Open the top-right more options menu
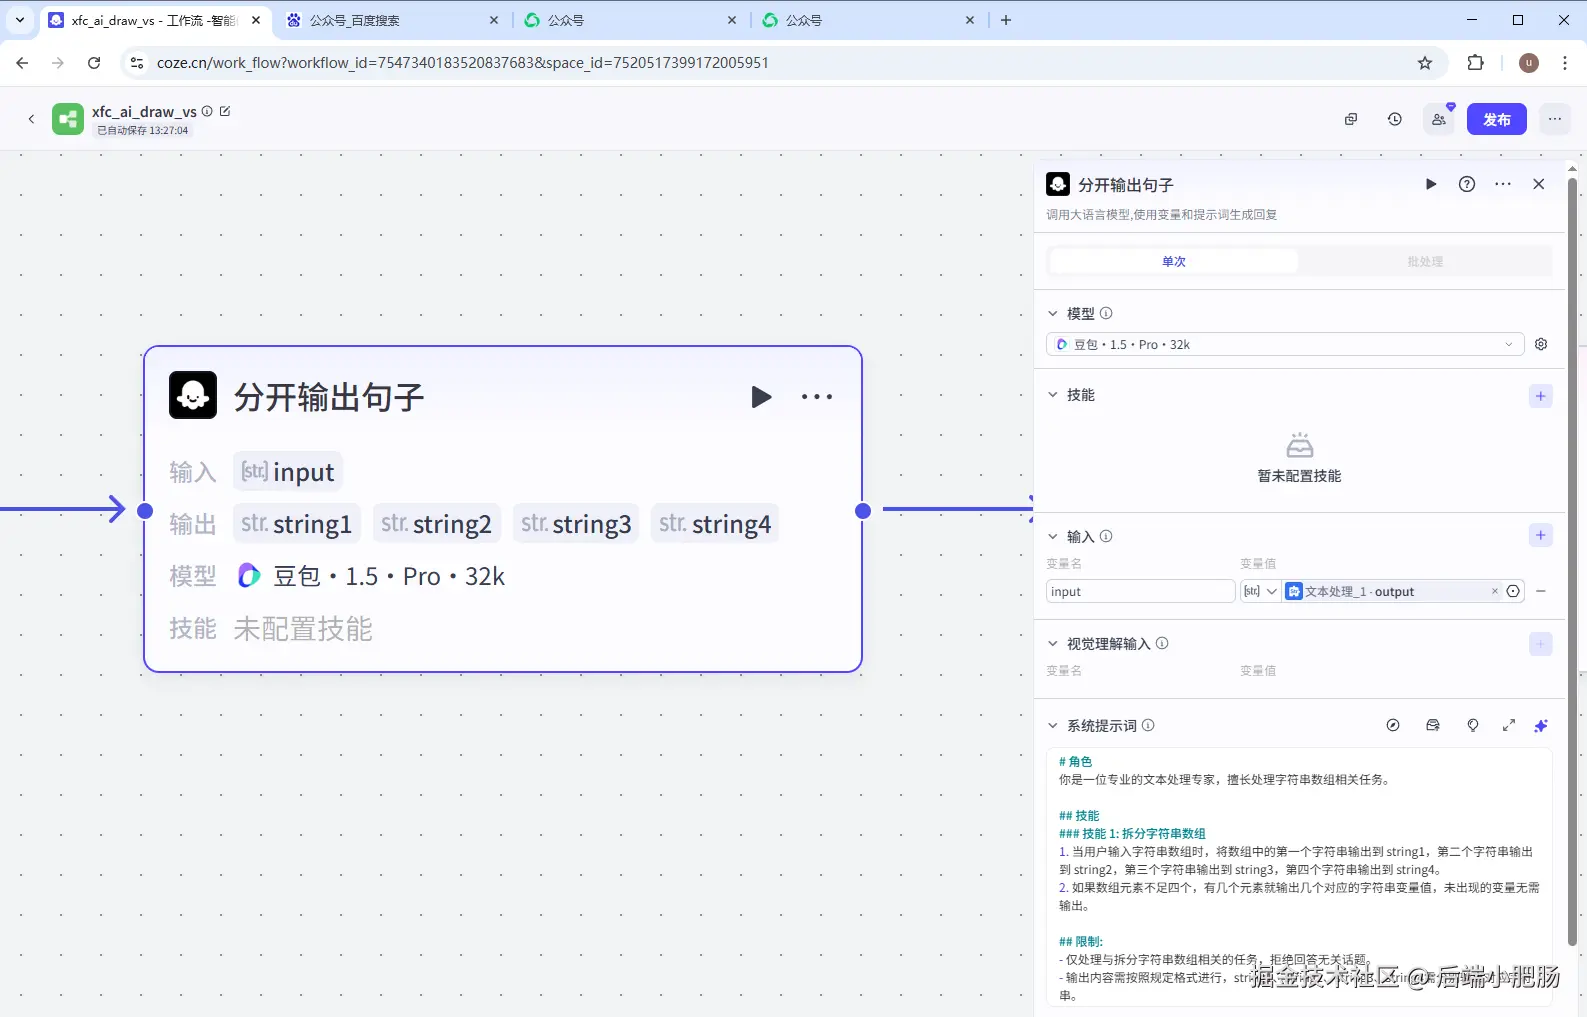The height and width of the screenshot is (1017, 1587). [x=1555, y=119]
